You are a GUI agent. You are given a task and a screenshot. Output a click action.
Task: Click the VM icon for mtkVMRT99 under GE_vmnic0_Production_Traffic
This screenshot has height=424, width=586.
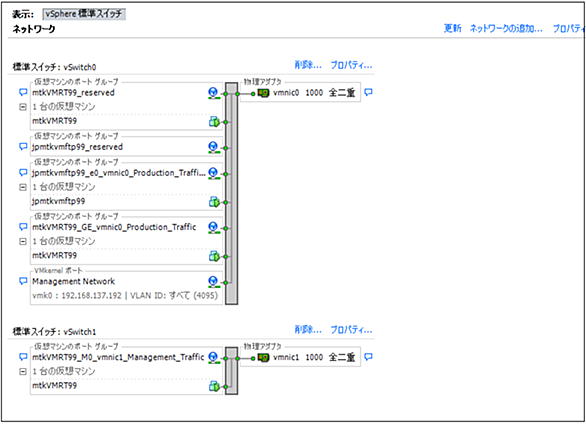tap(214, 256)
